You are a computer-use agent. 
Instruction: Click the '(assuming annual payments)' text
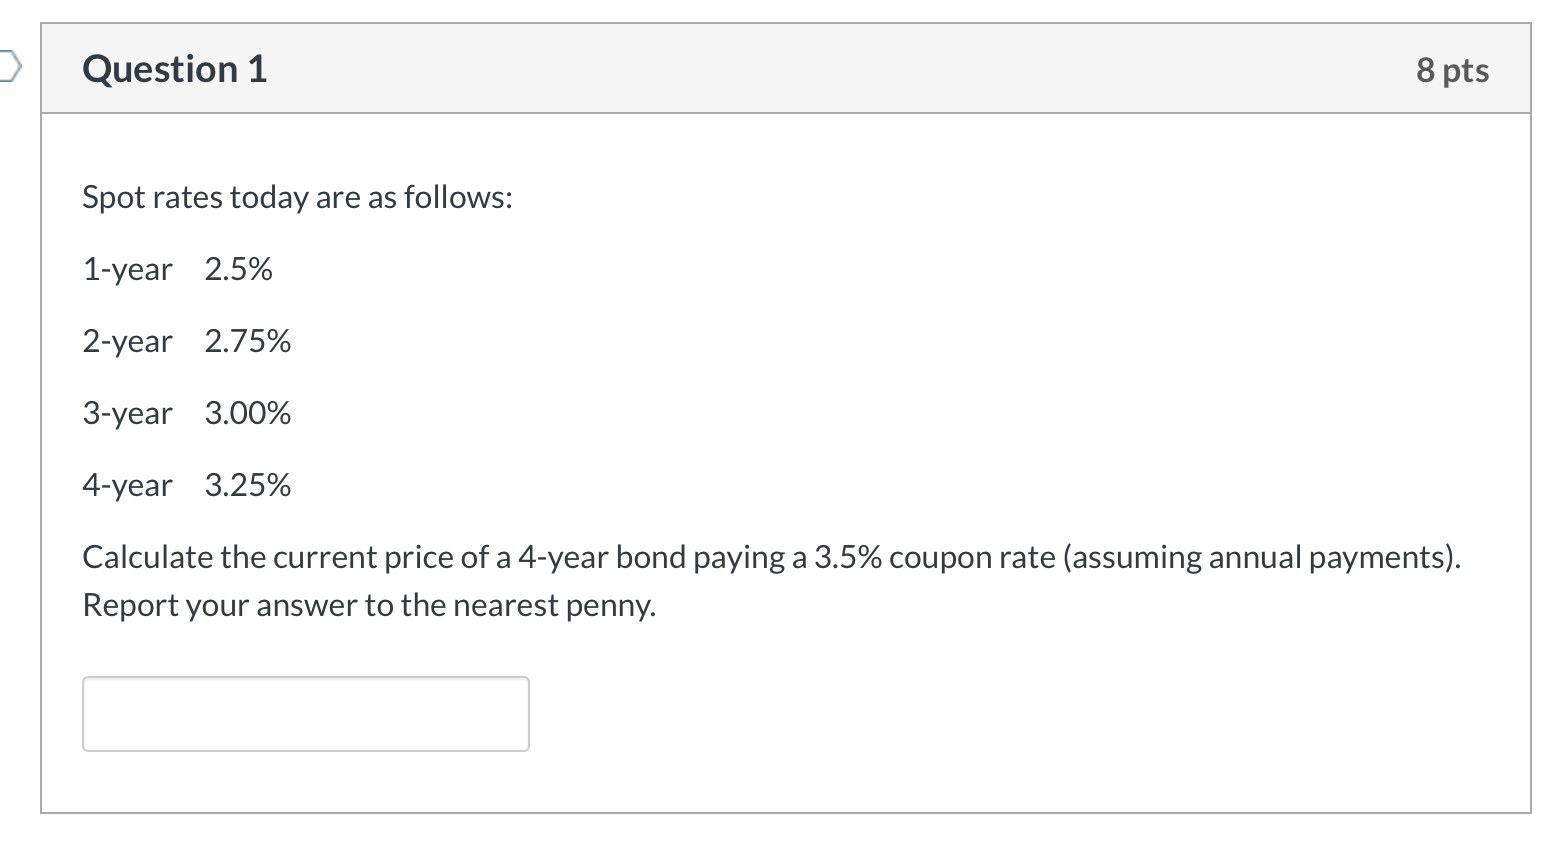click(x=1260, y=557)
